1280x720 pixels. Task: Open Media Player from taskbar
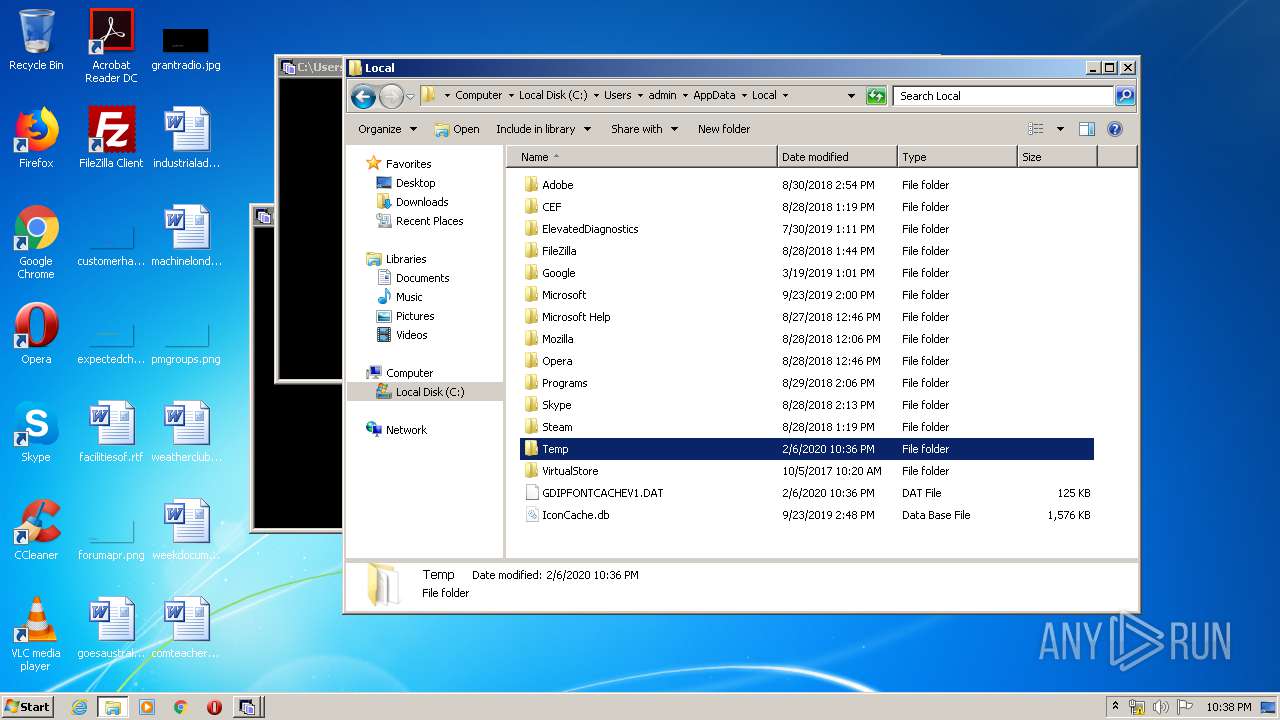click(147, 707)
